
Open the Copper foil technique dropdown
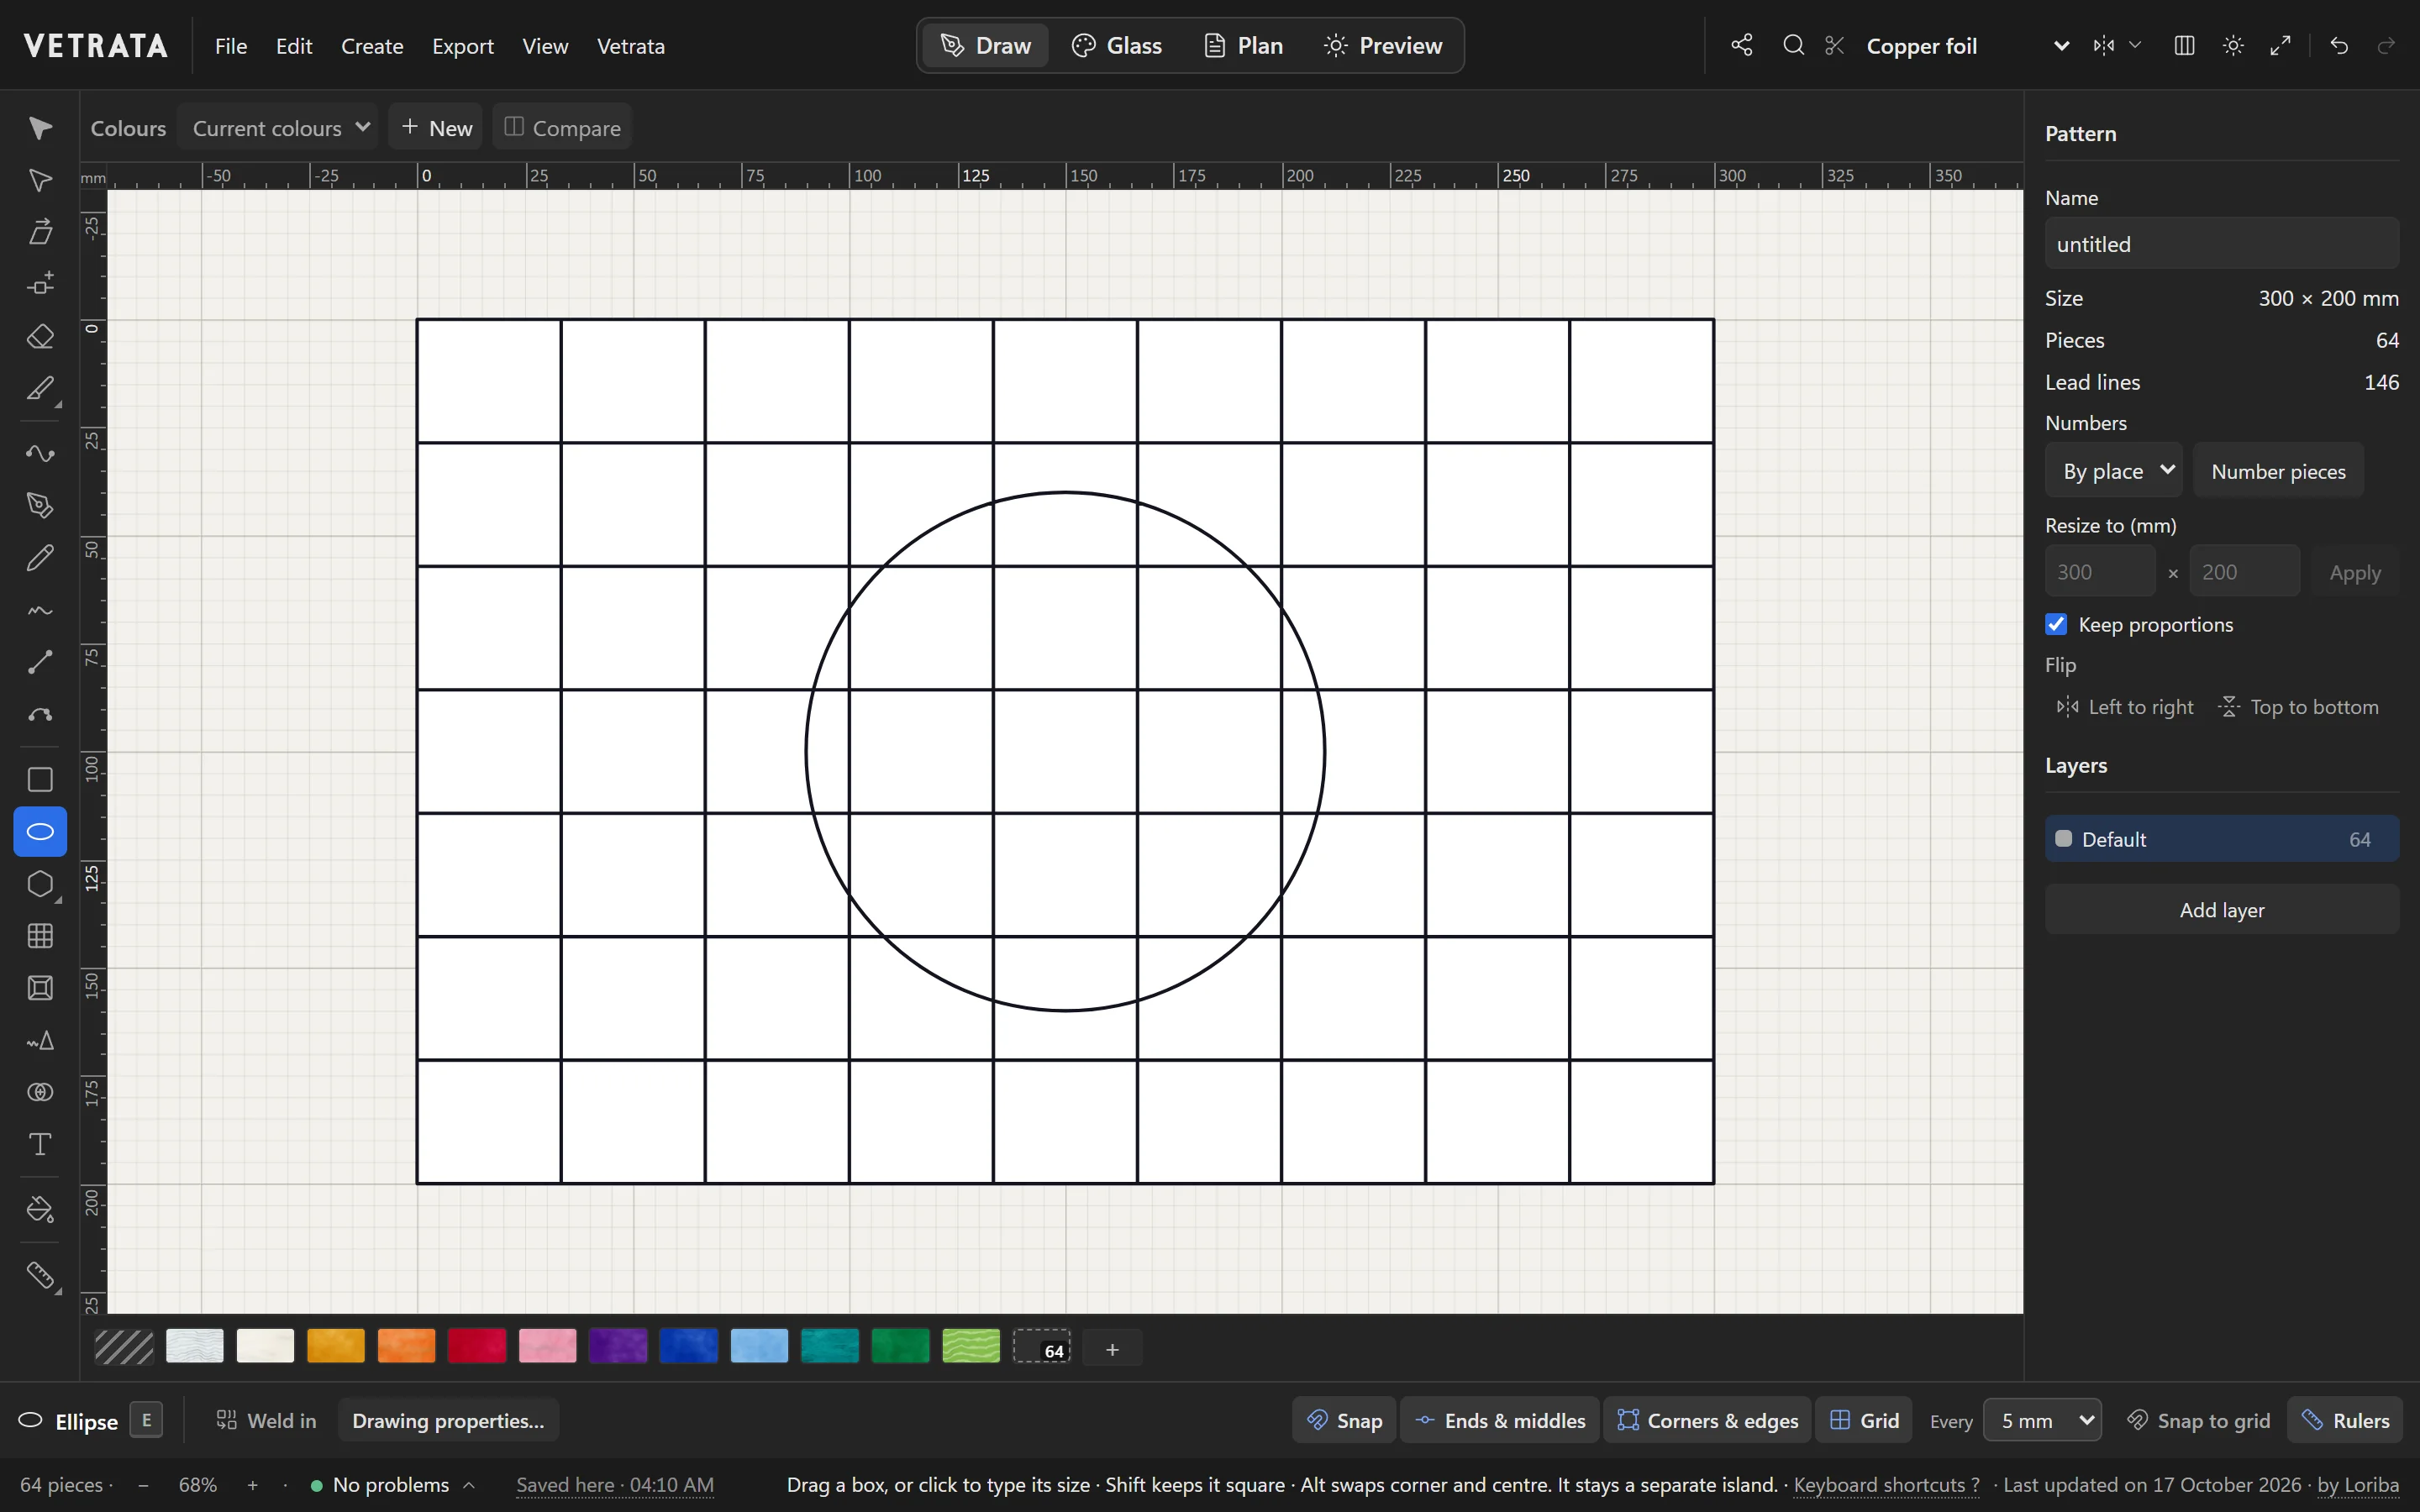point(1966,45)
